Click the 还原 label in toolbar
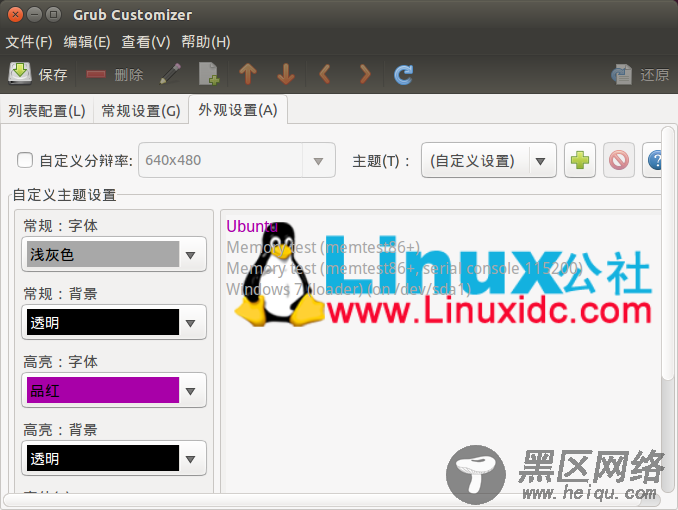Screen dimensions: 678x510 click(655, 75)
